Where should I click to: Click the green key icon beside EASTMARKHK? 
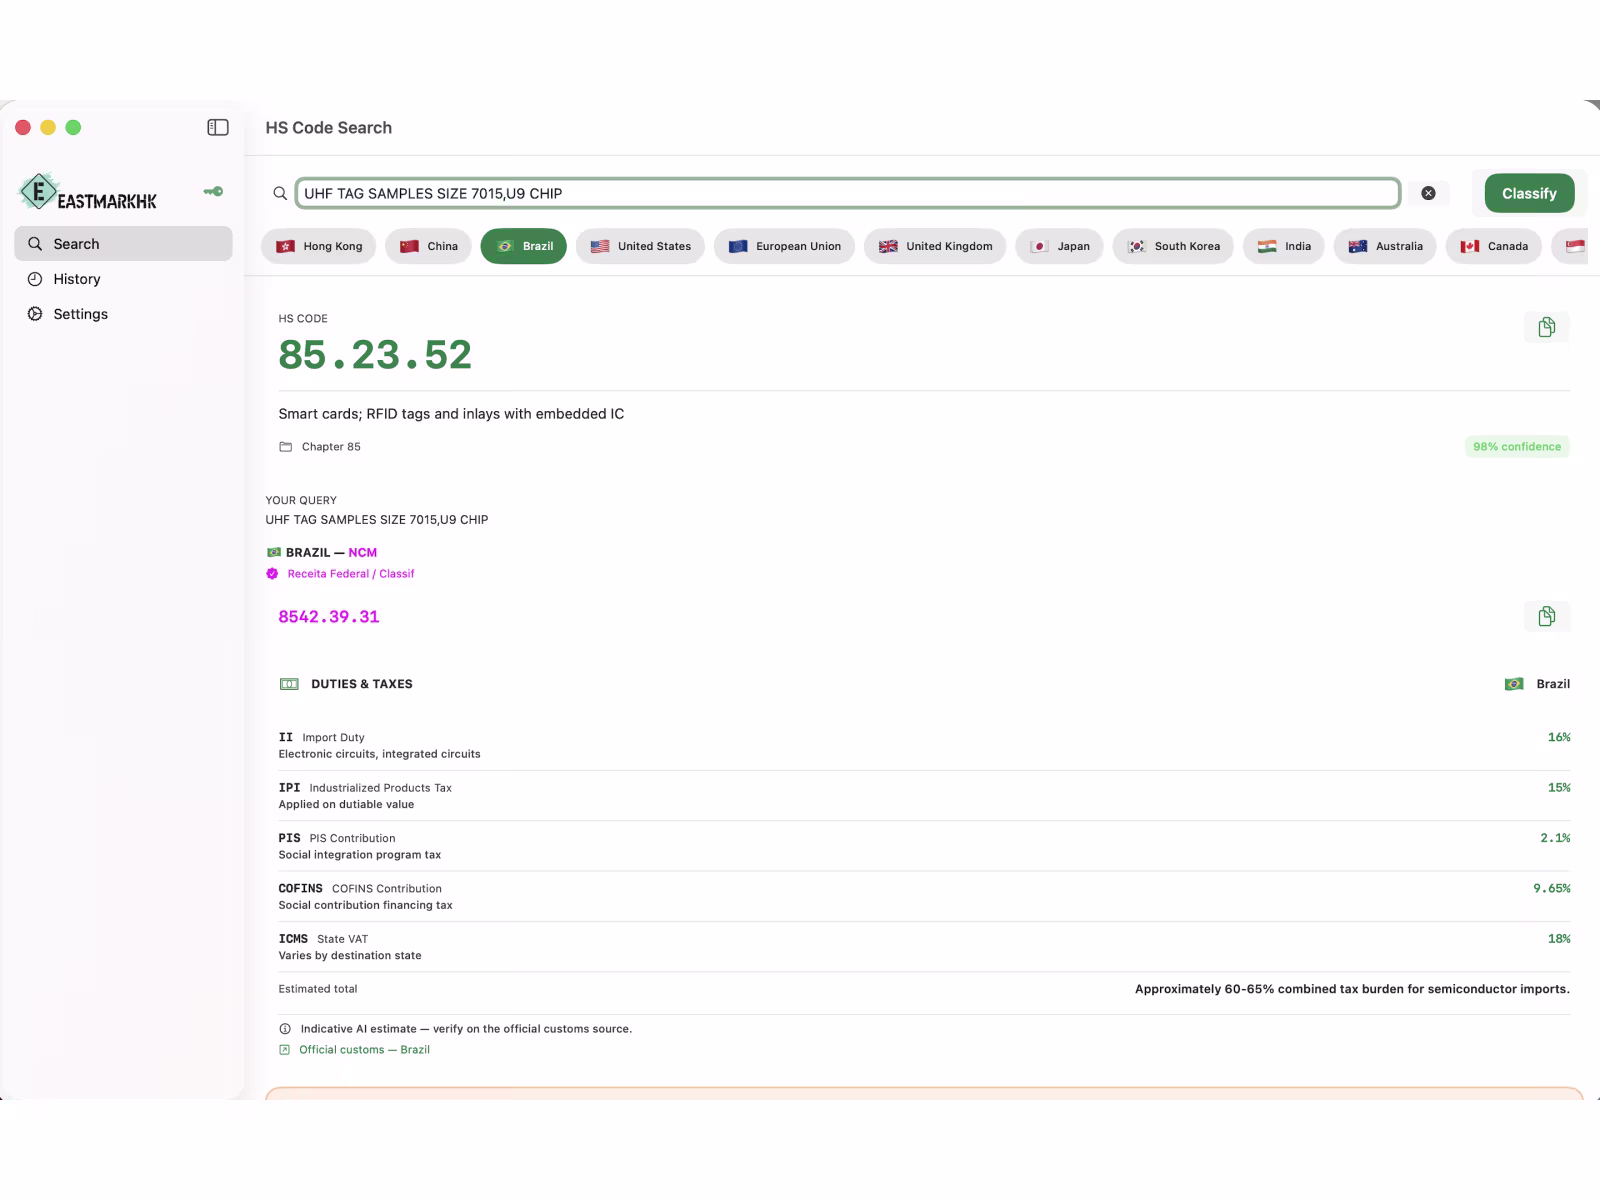pos(213,191)
